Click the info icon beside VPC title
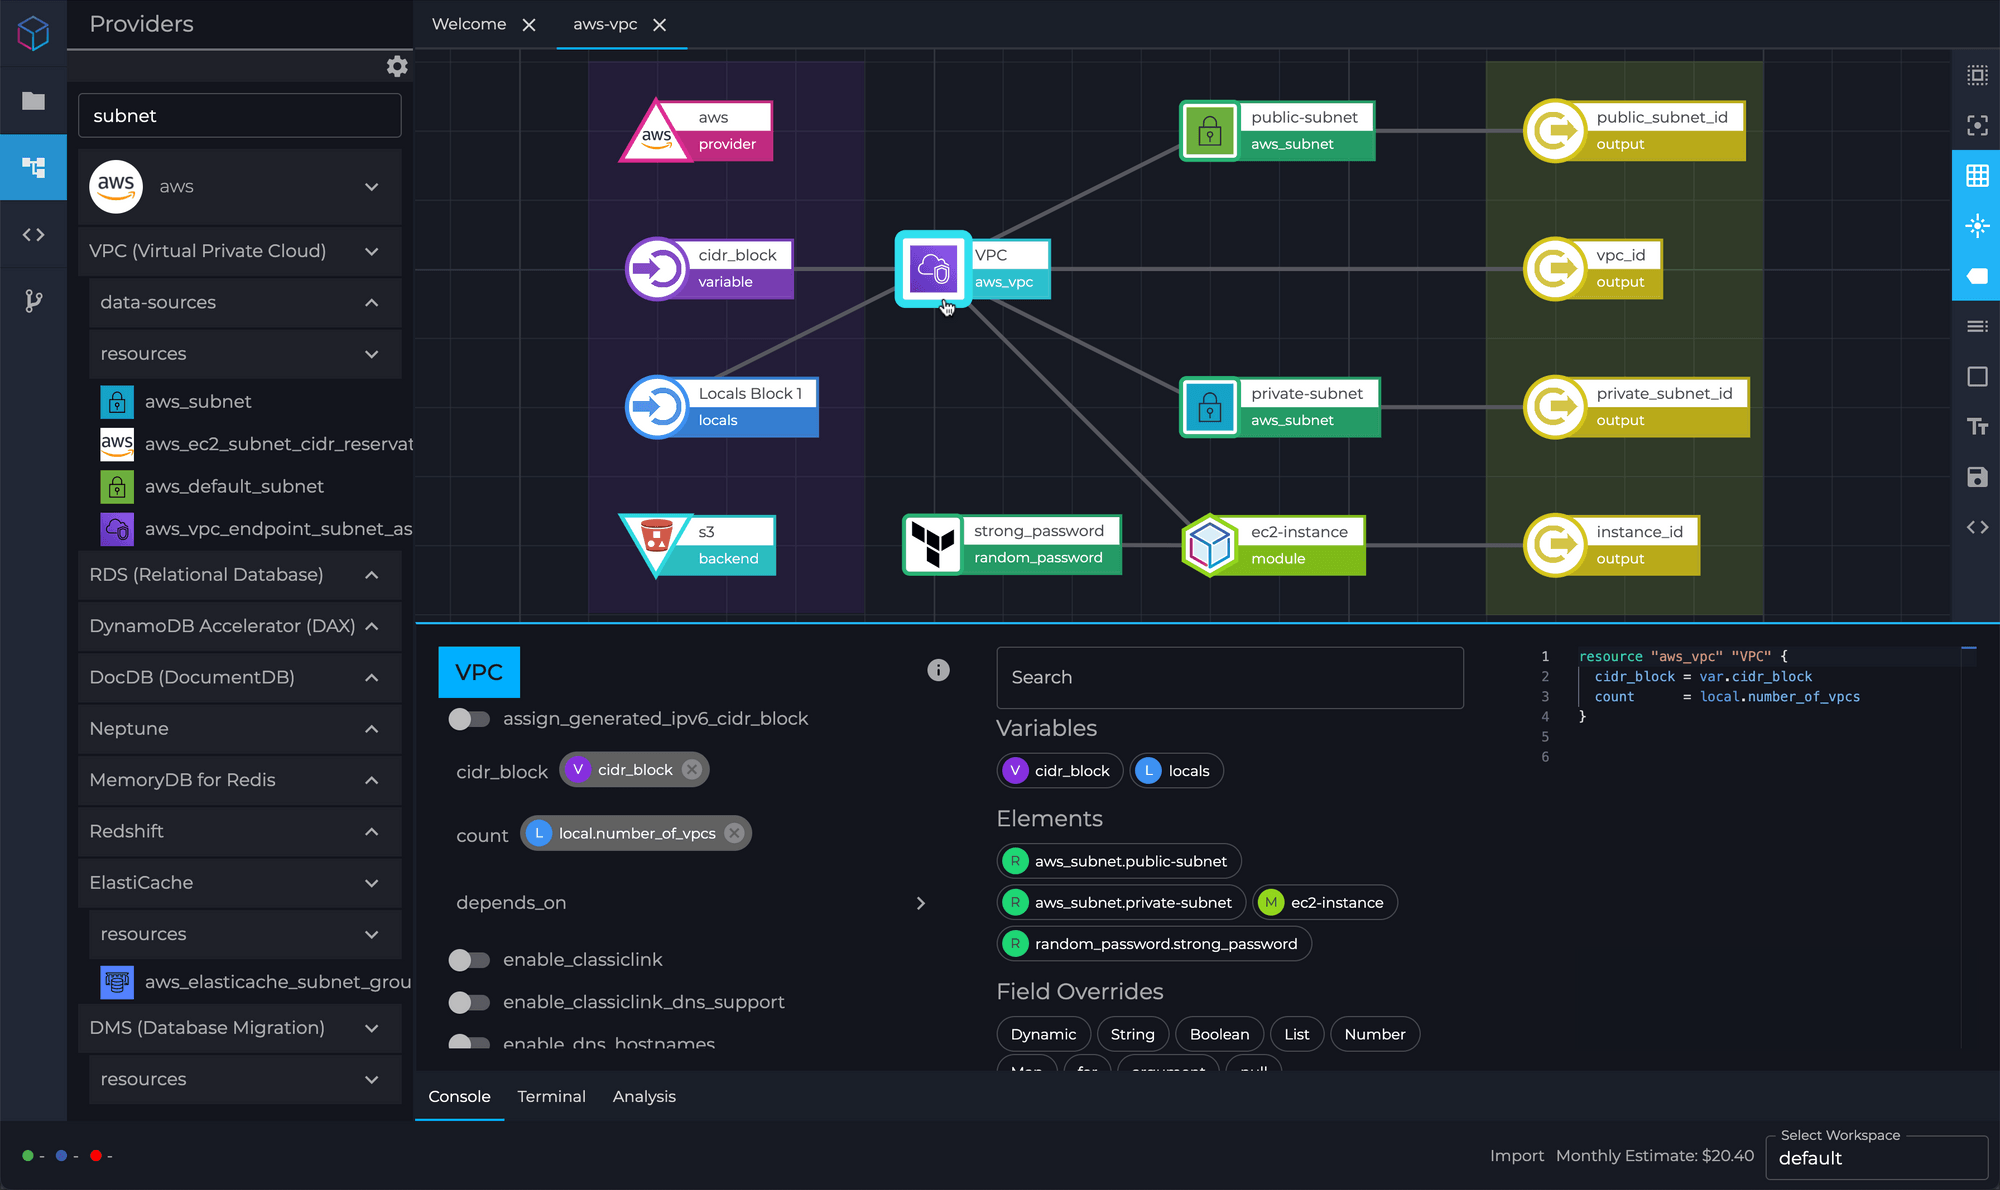The width and height of the screenshot is (2000, 1190). coord(938,670)
